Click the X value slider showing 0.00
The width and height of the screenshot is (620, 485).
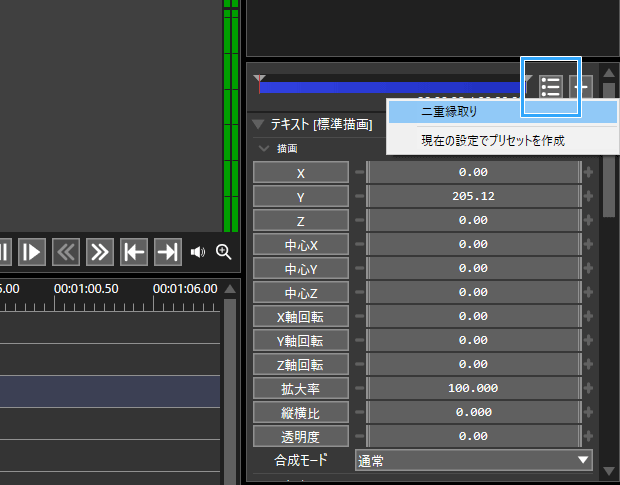474,172
